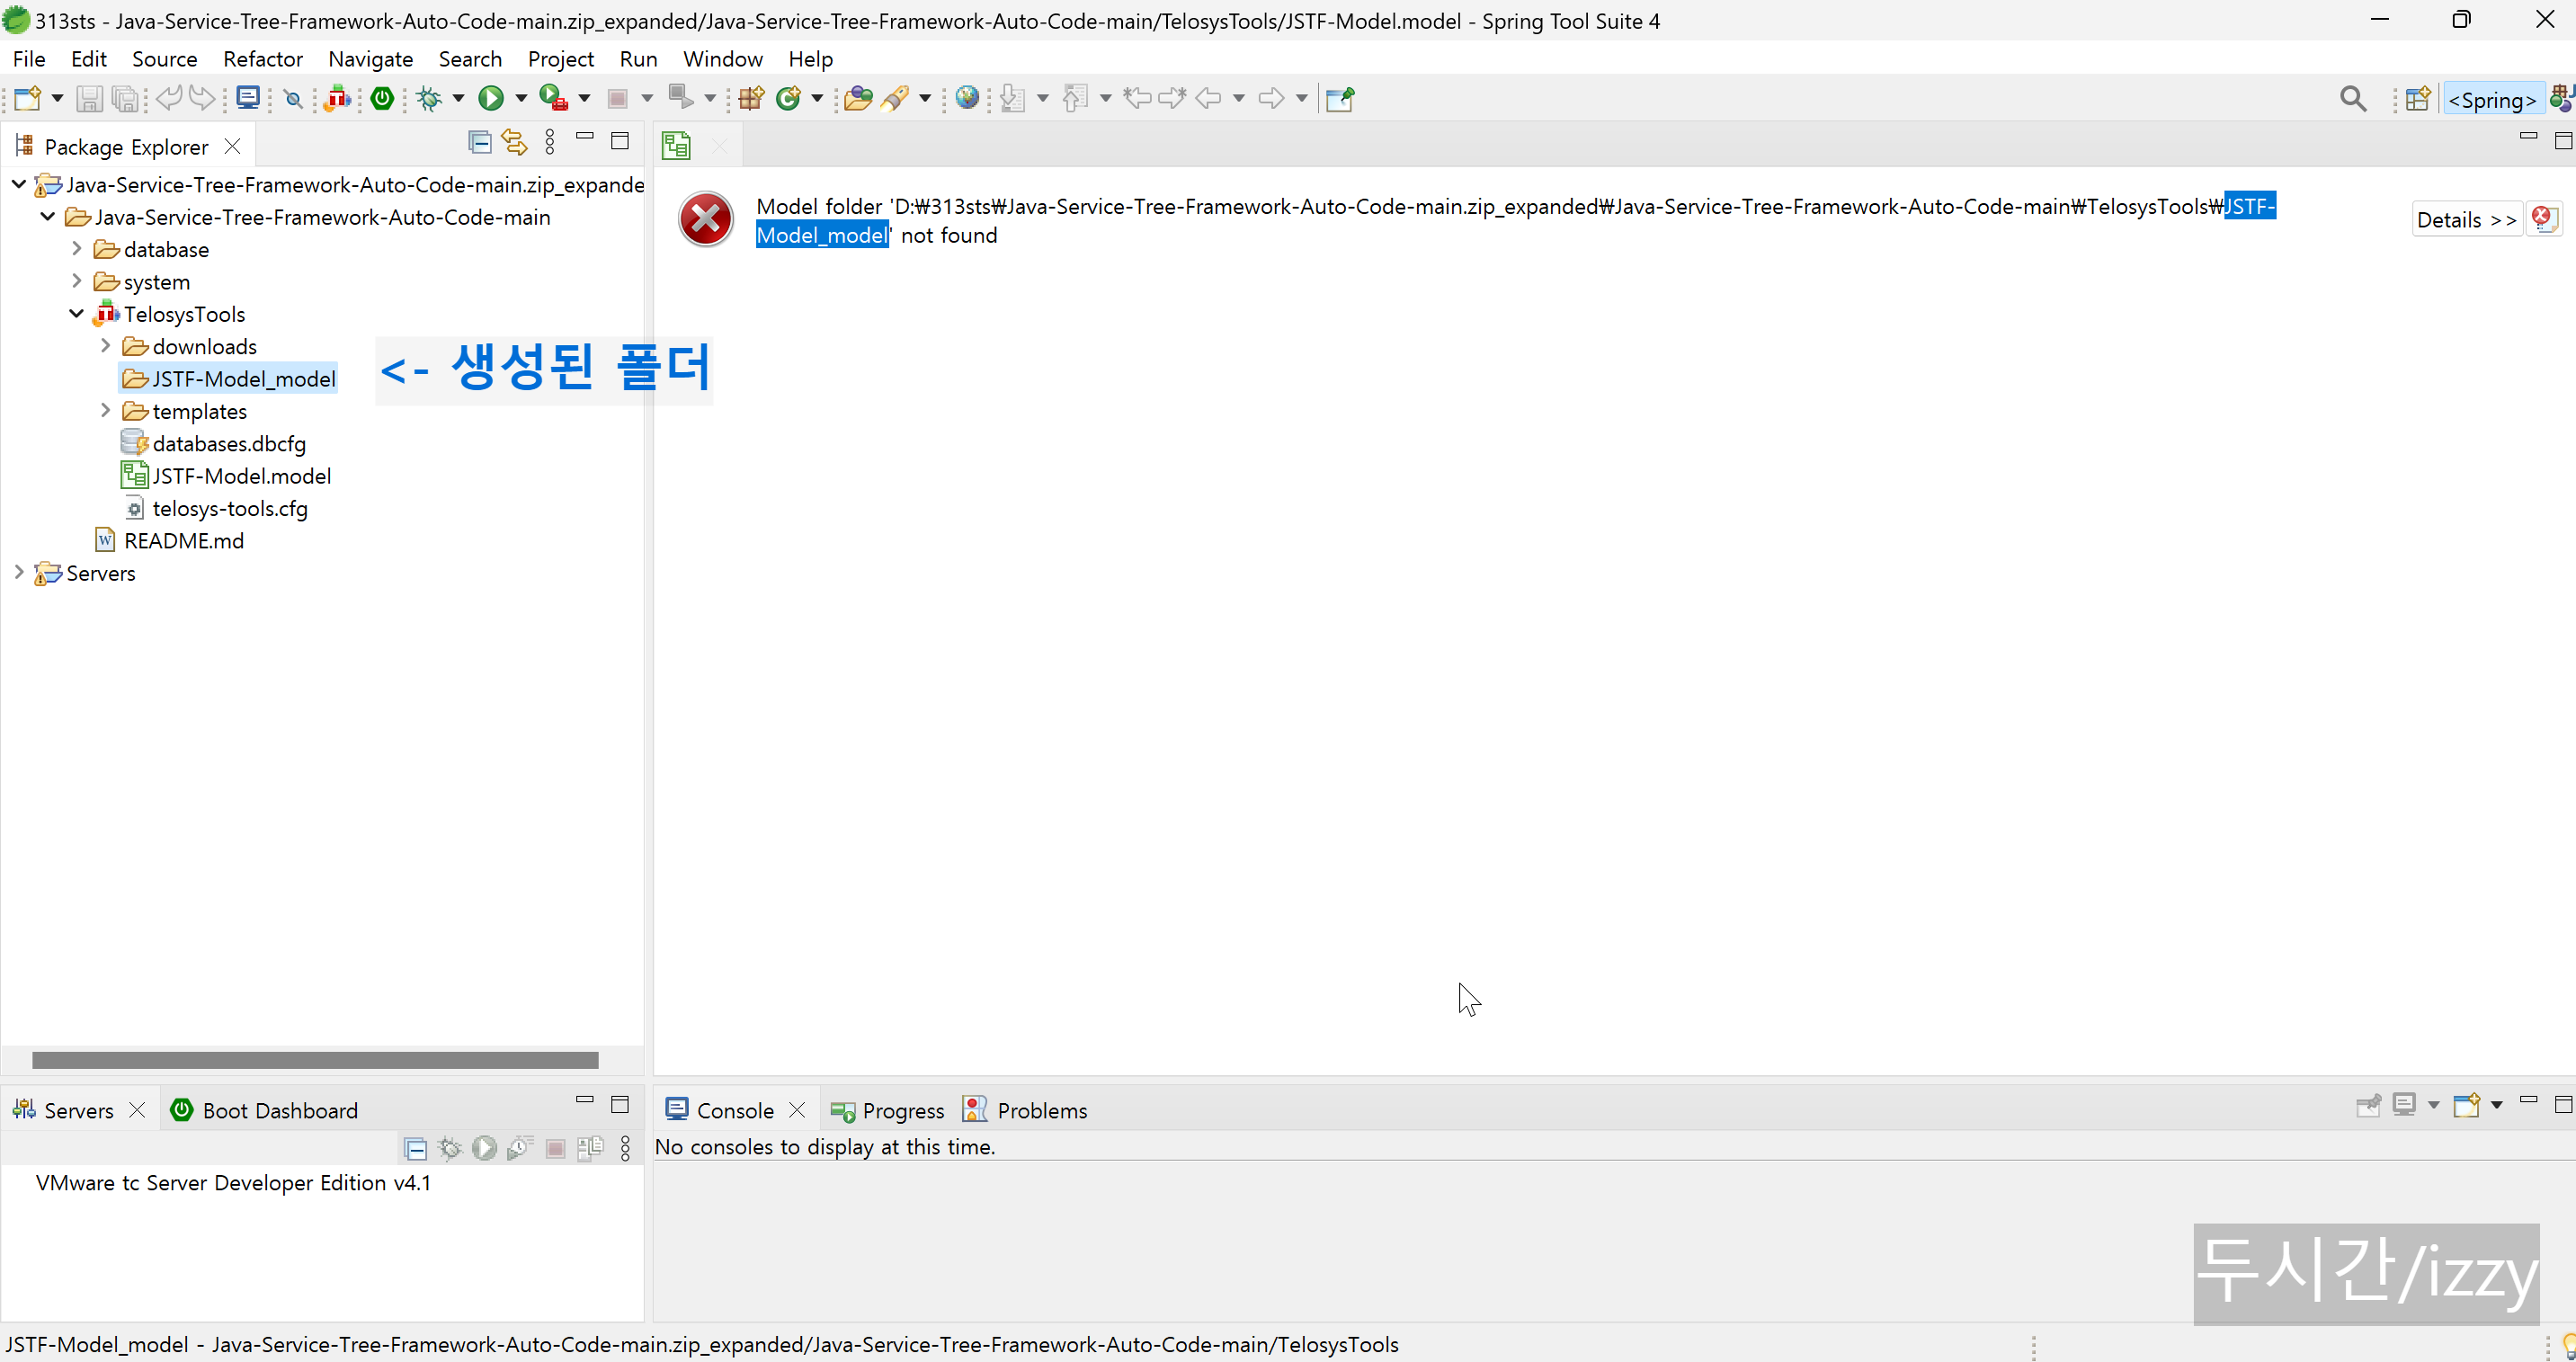Toggle Pin Console in the Console toolbar
2576x1362 pixels.
(x=2368, y=1105)
